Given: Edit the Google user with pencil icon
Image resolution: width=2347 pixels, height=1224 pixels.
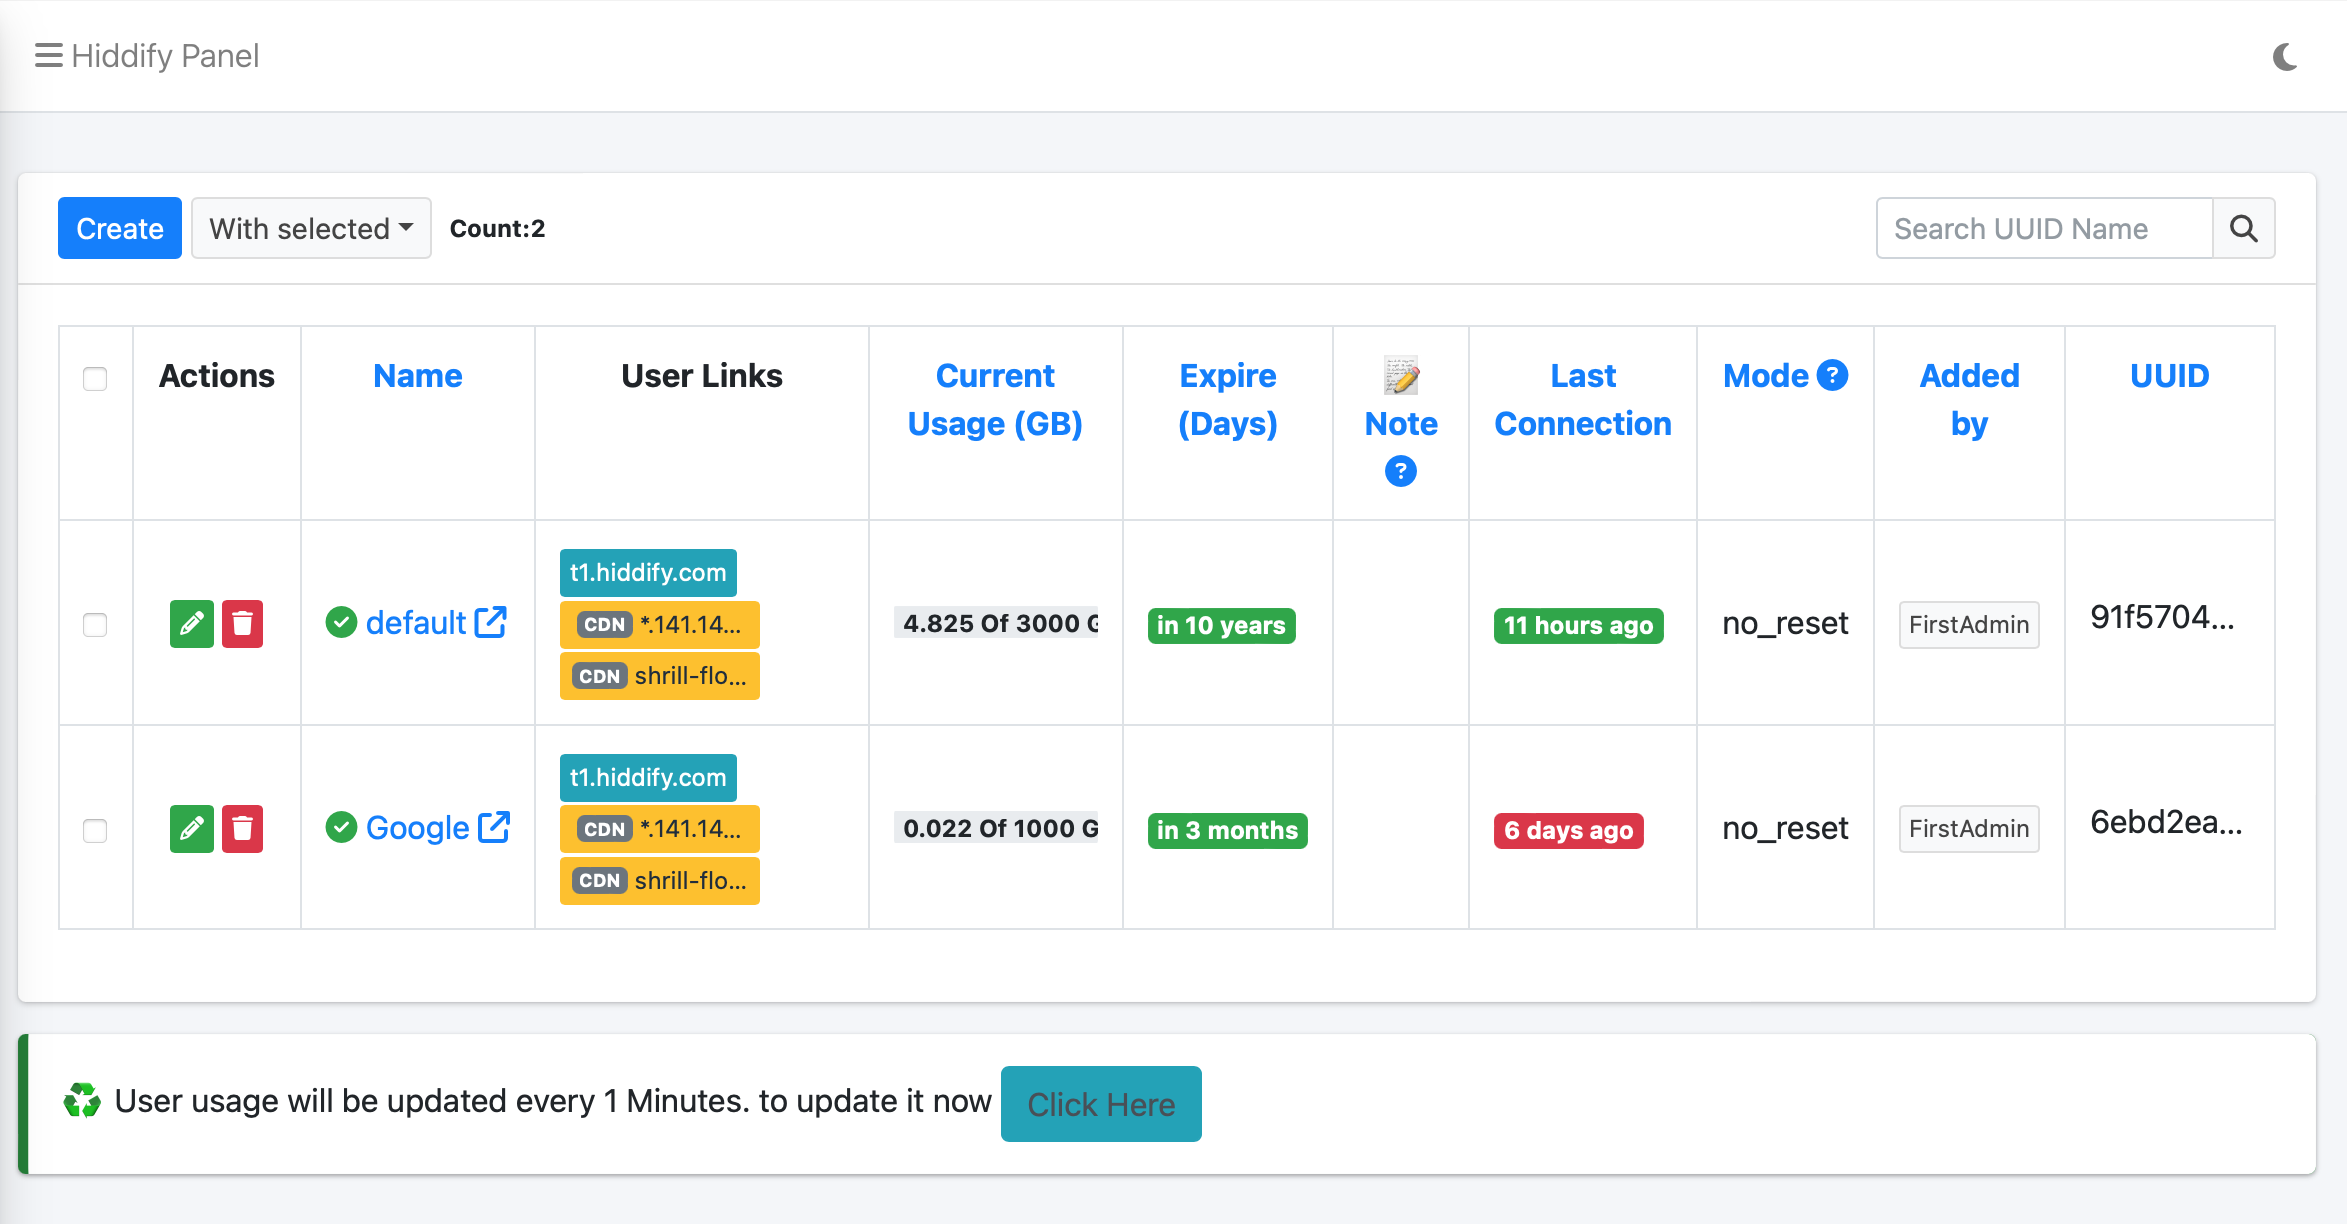Looking at the screenshot, I should point(192,829).
